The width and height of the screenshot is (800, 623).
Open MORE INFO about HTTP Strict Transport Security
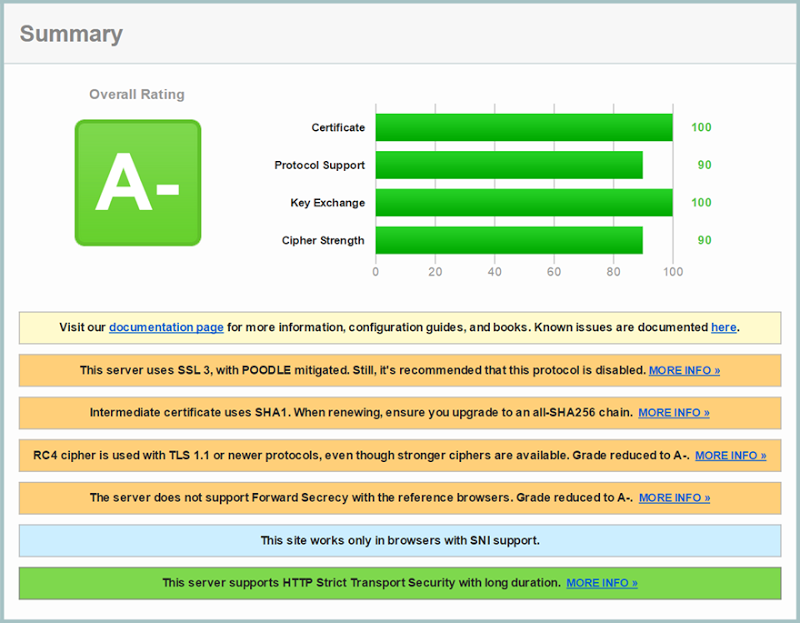click(601, 583)
